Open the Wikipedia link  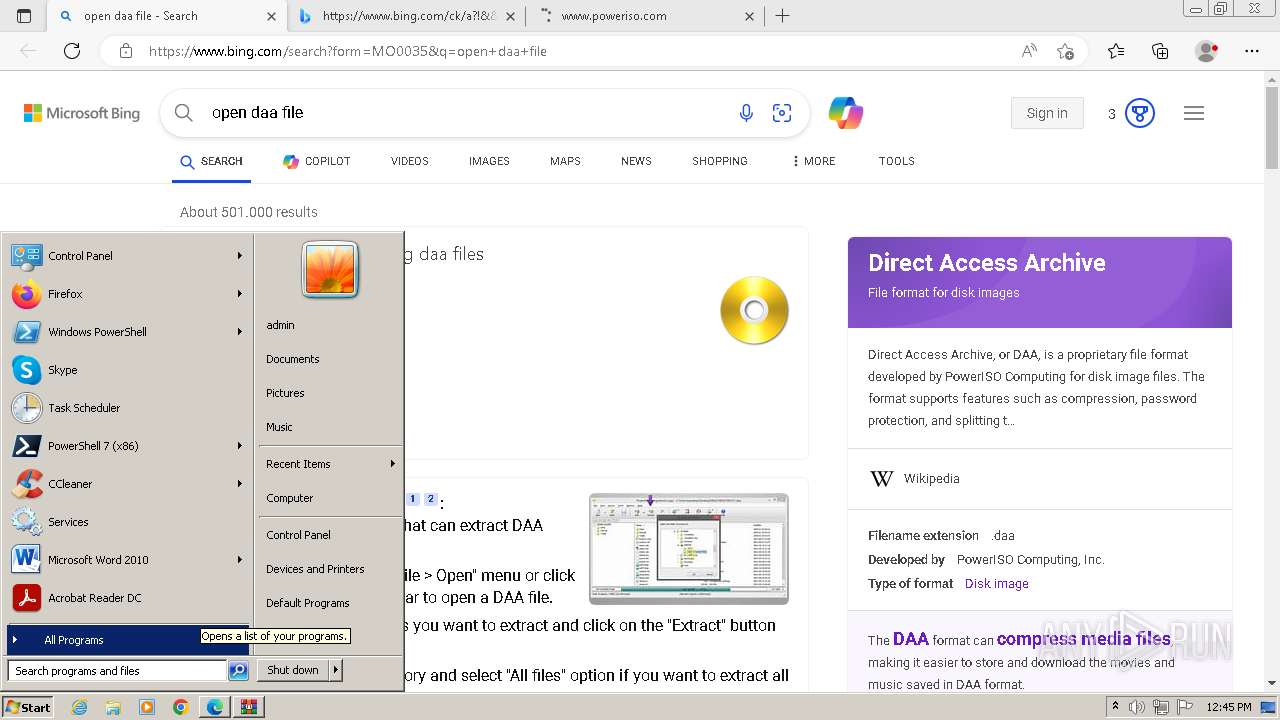pos(931,479)
